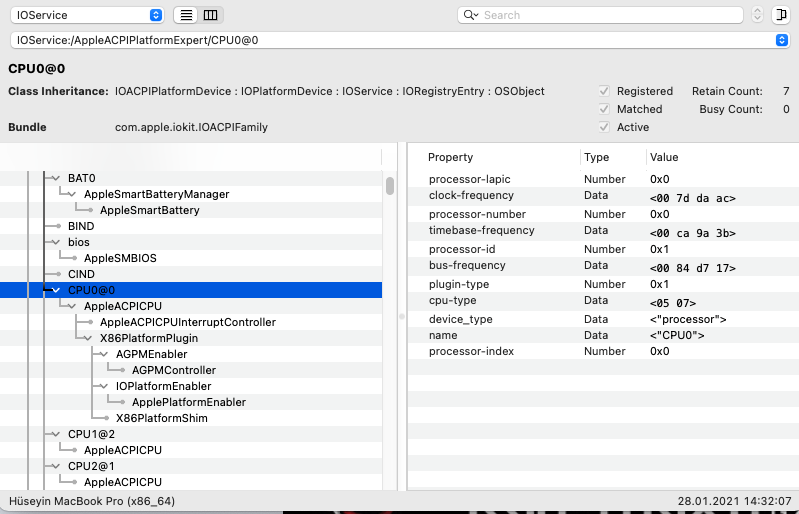Collapse the BAT0 tree node
Image resolution: width=799 pixels, height=514 pixels.
56,178
